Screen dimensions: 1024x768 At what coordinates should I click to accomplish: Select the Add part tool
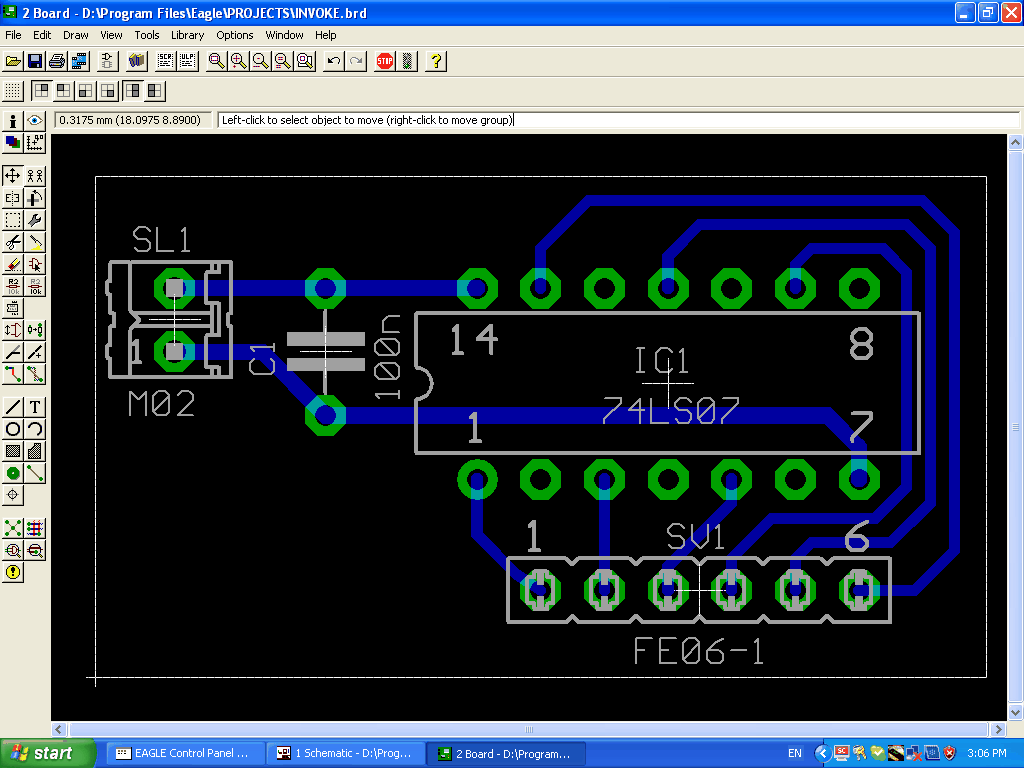coord(35,264)
